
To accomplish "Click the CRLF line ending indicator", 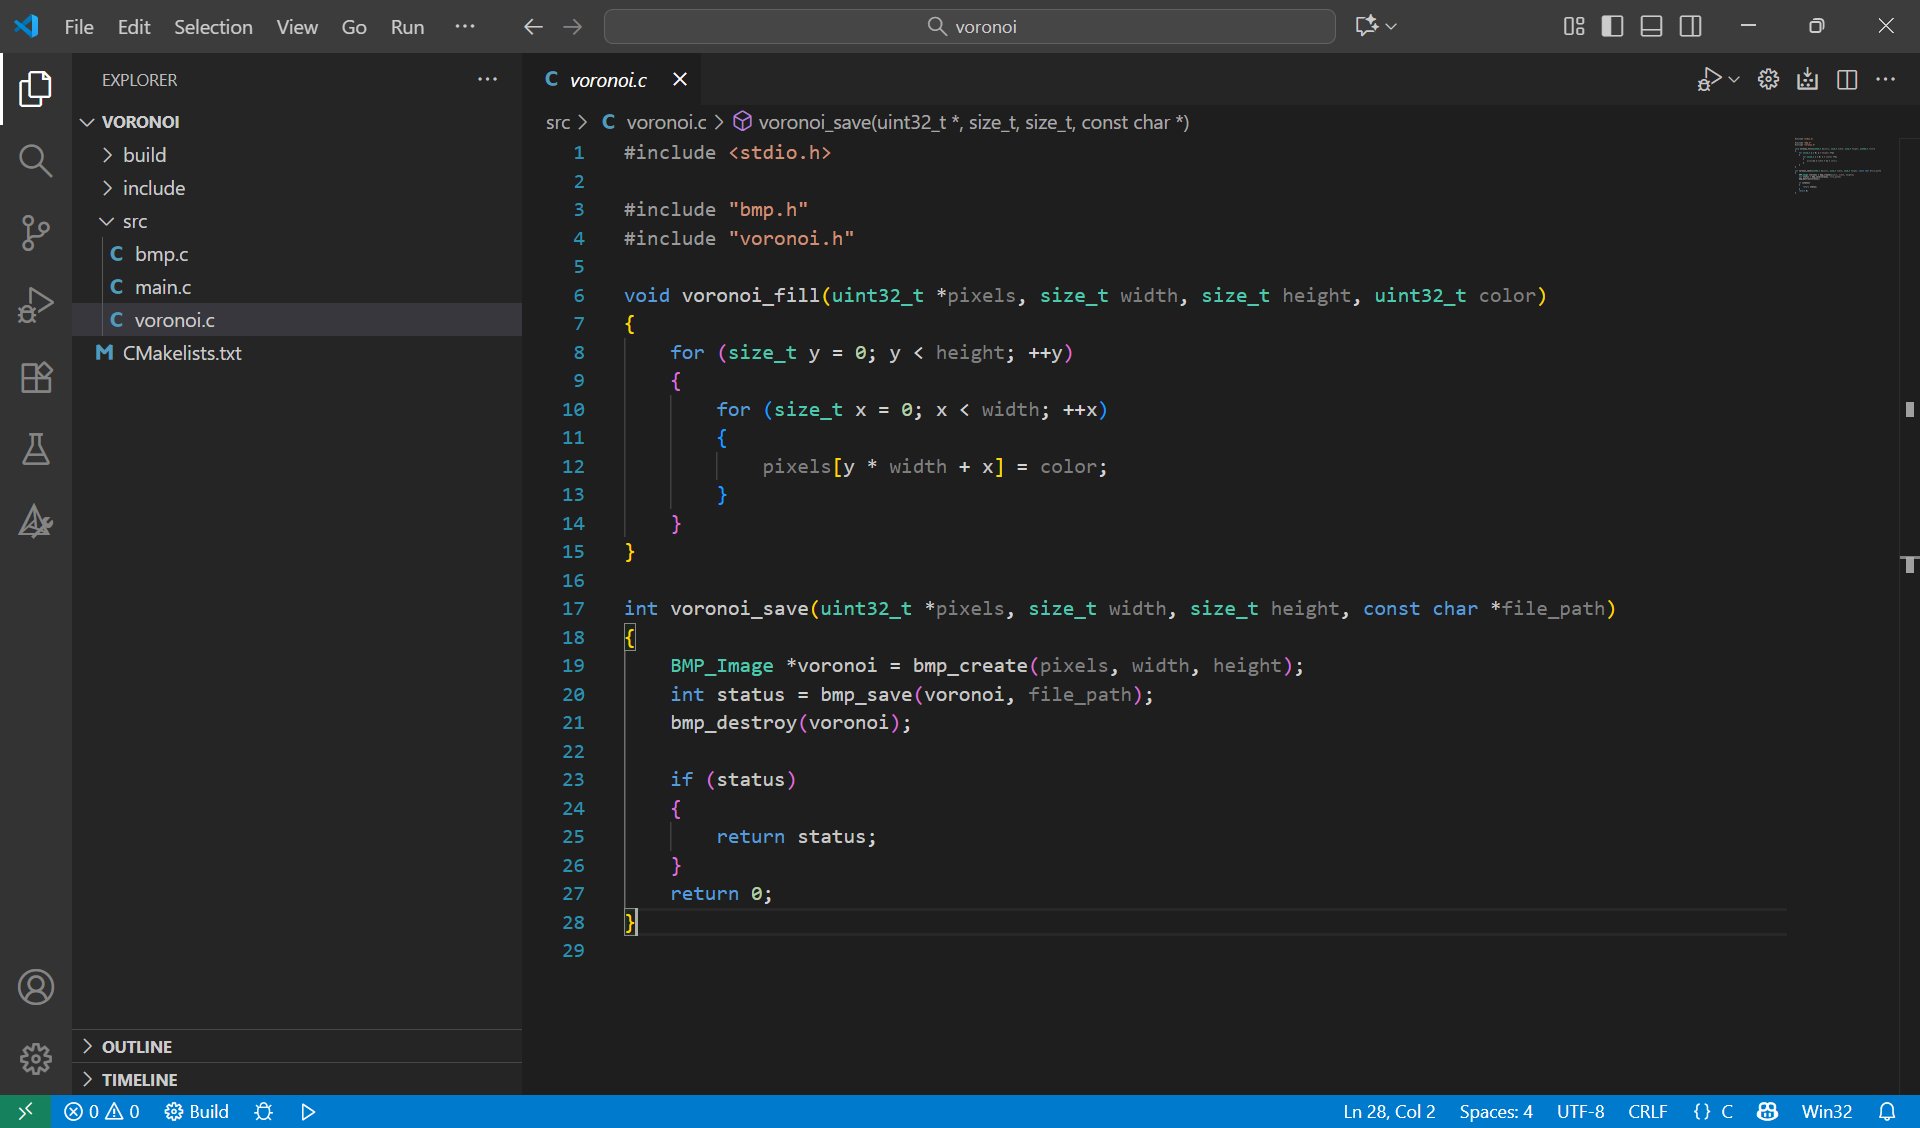I will (x=1647, y=1112).
